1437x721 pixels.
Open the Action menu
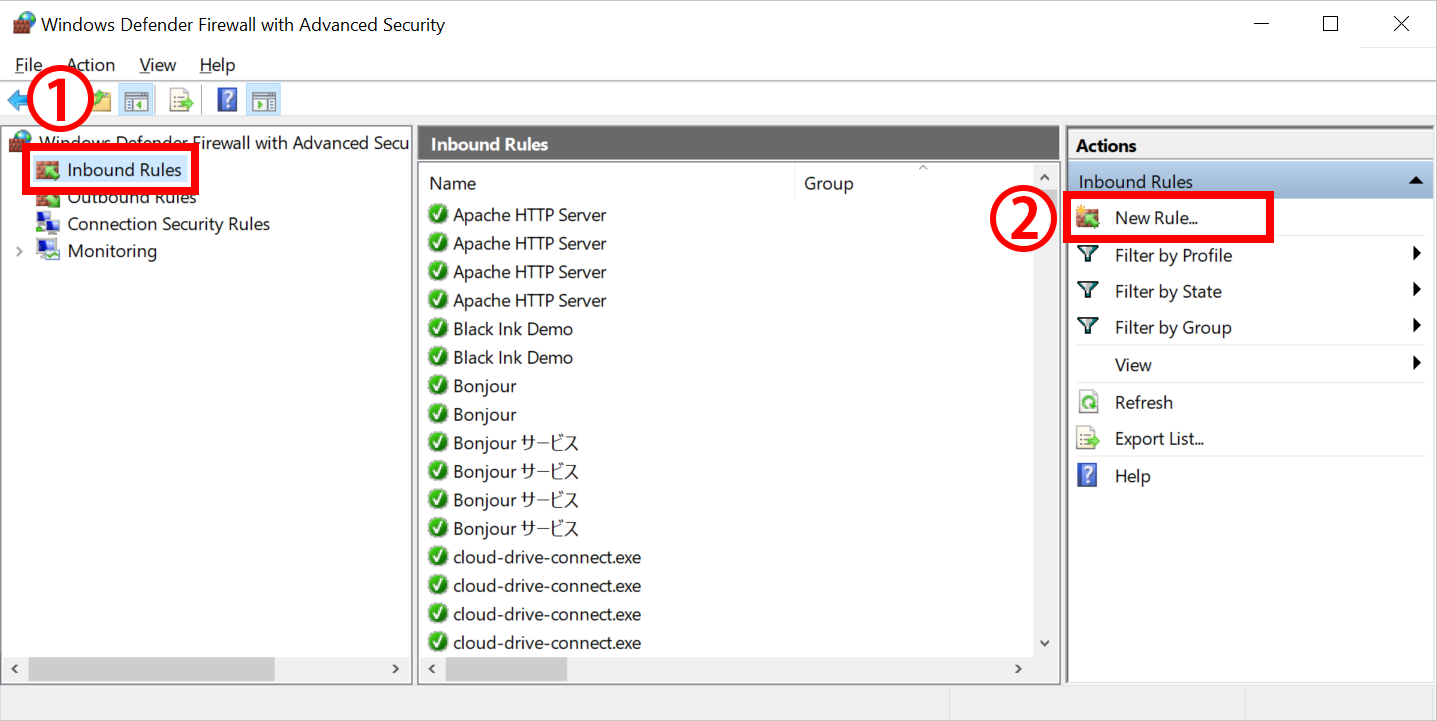pyautogui.click(x=91, y=65)
